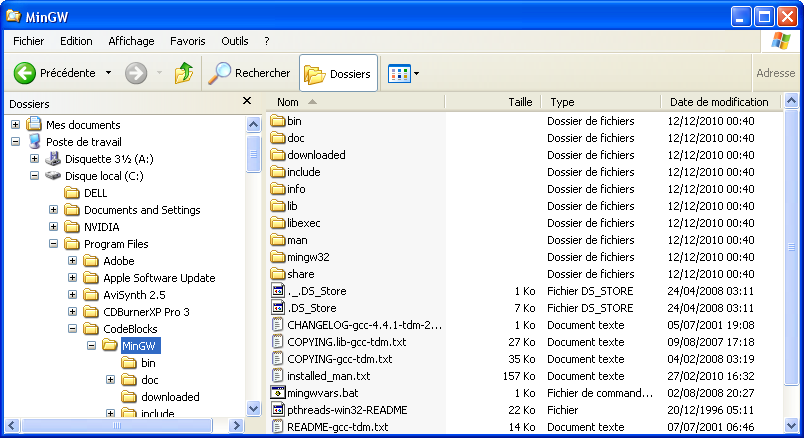The image size is (804, 438).
Task: Click pthreads-win32-README file icon
Action: 277,409
